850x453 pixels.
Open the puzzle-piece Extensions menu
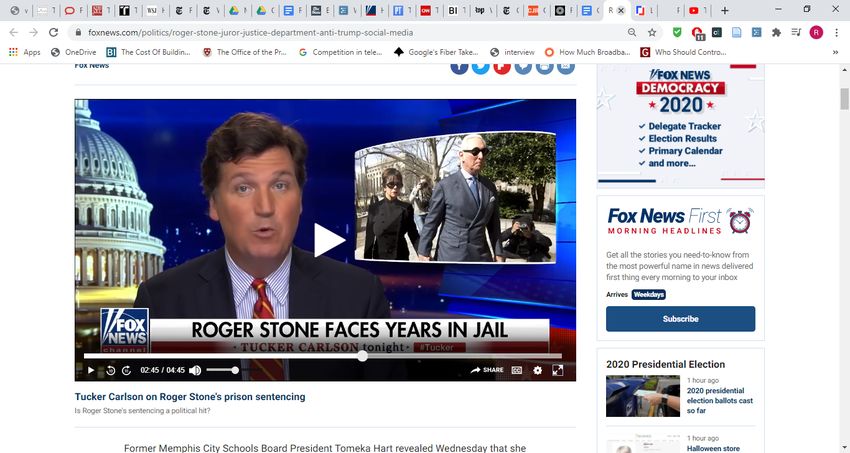pos(776,33)
